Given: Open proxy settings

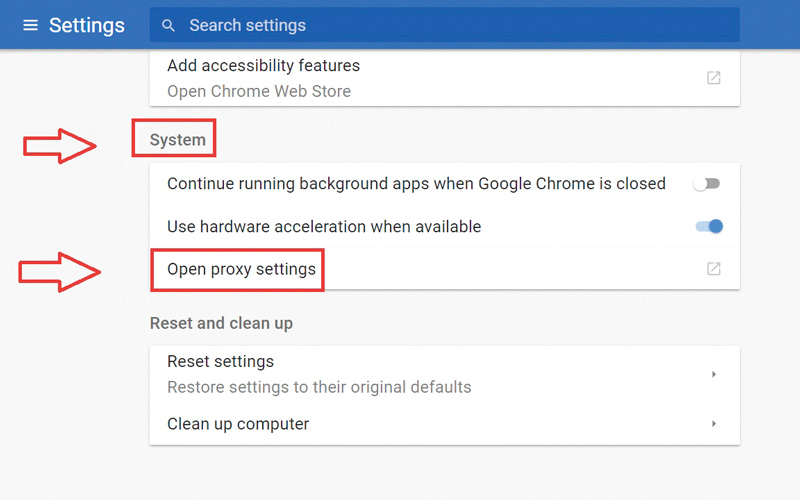Looking at the screenshot, I should tap(241, 269).
